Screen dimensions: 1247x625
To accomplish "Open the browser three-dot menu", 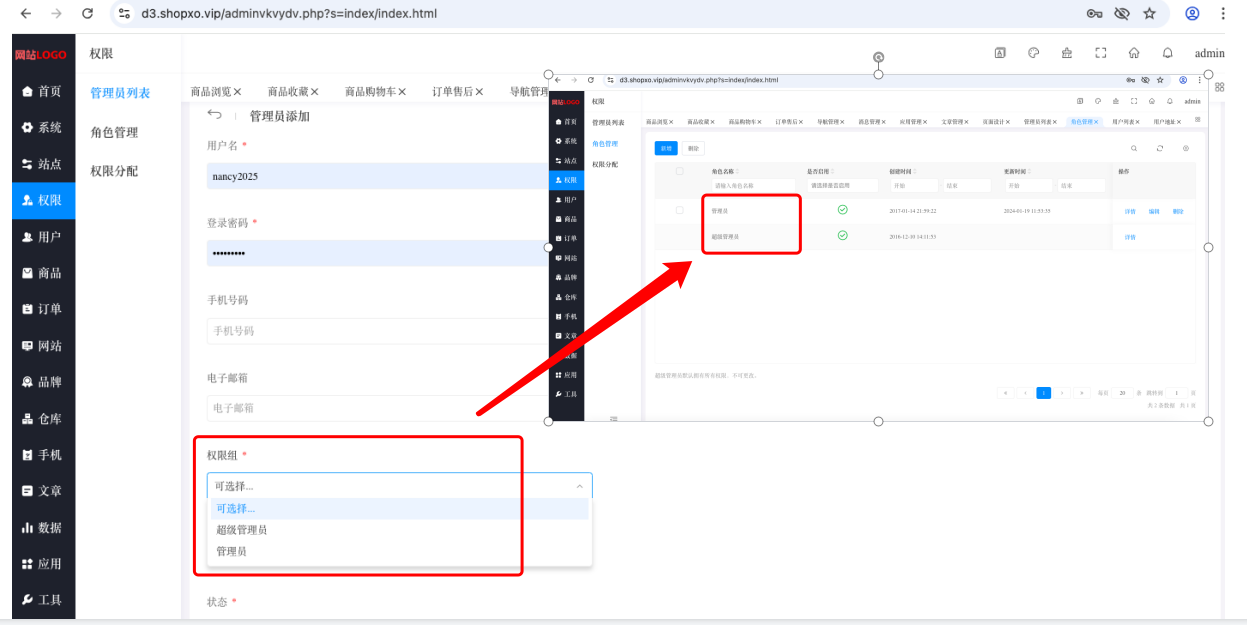I will point(1223,14).
